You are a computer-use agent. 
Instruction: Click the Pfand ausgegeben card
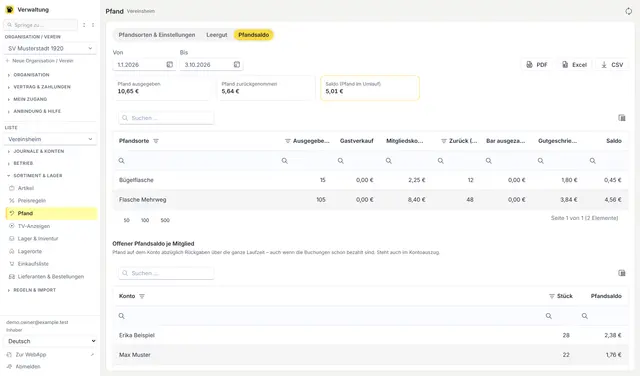(162, 88)
